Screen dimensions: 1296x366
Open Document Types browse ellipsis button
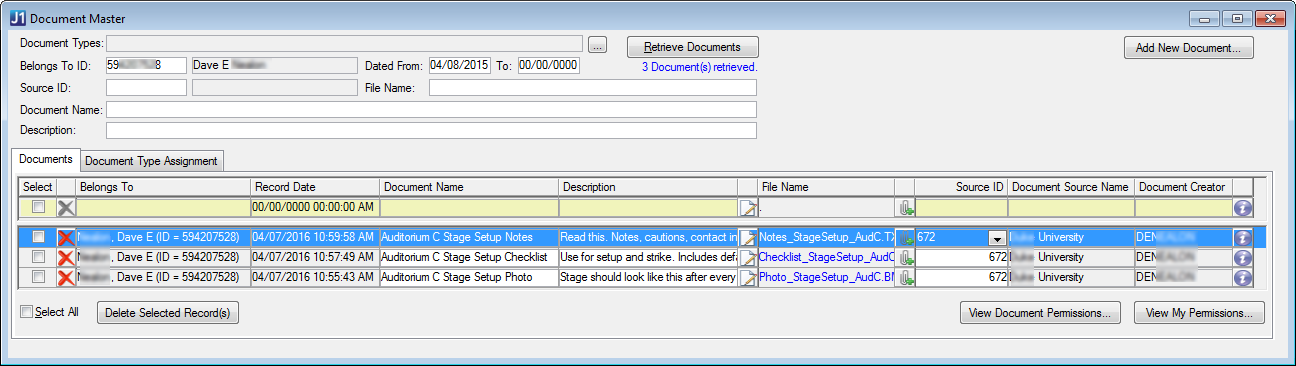pos(597,44)
